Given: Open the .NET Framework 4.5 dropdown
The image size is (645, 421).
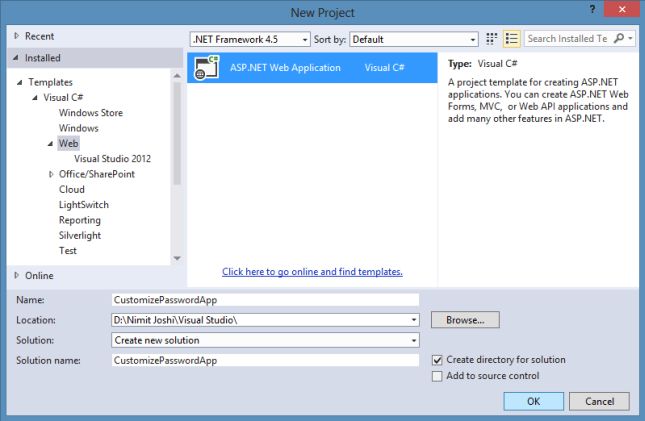Looking at the screenshot, I should point(250,40).
